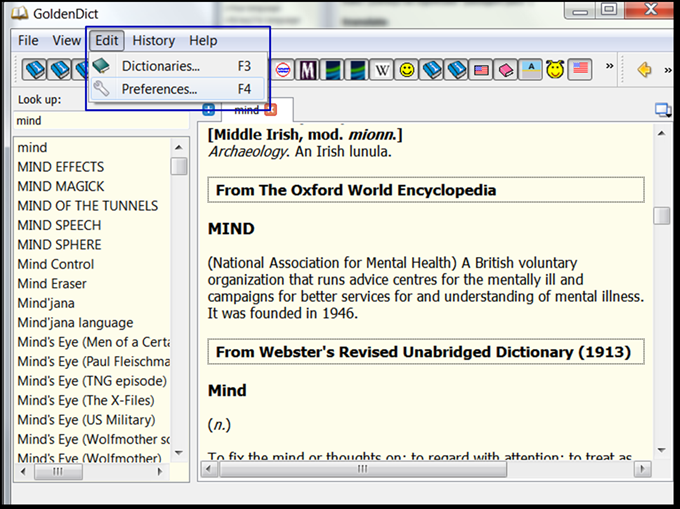This screenshot has height=509, width=680.
Task: Select the letter A dictionary icon
Action: pyautogui.click(x=531, y=70)
